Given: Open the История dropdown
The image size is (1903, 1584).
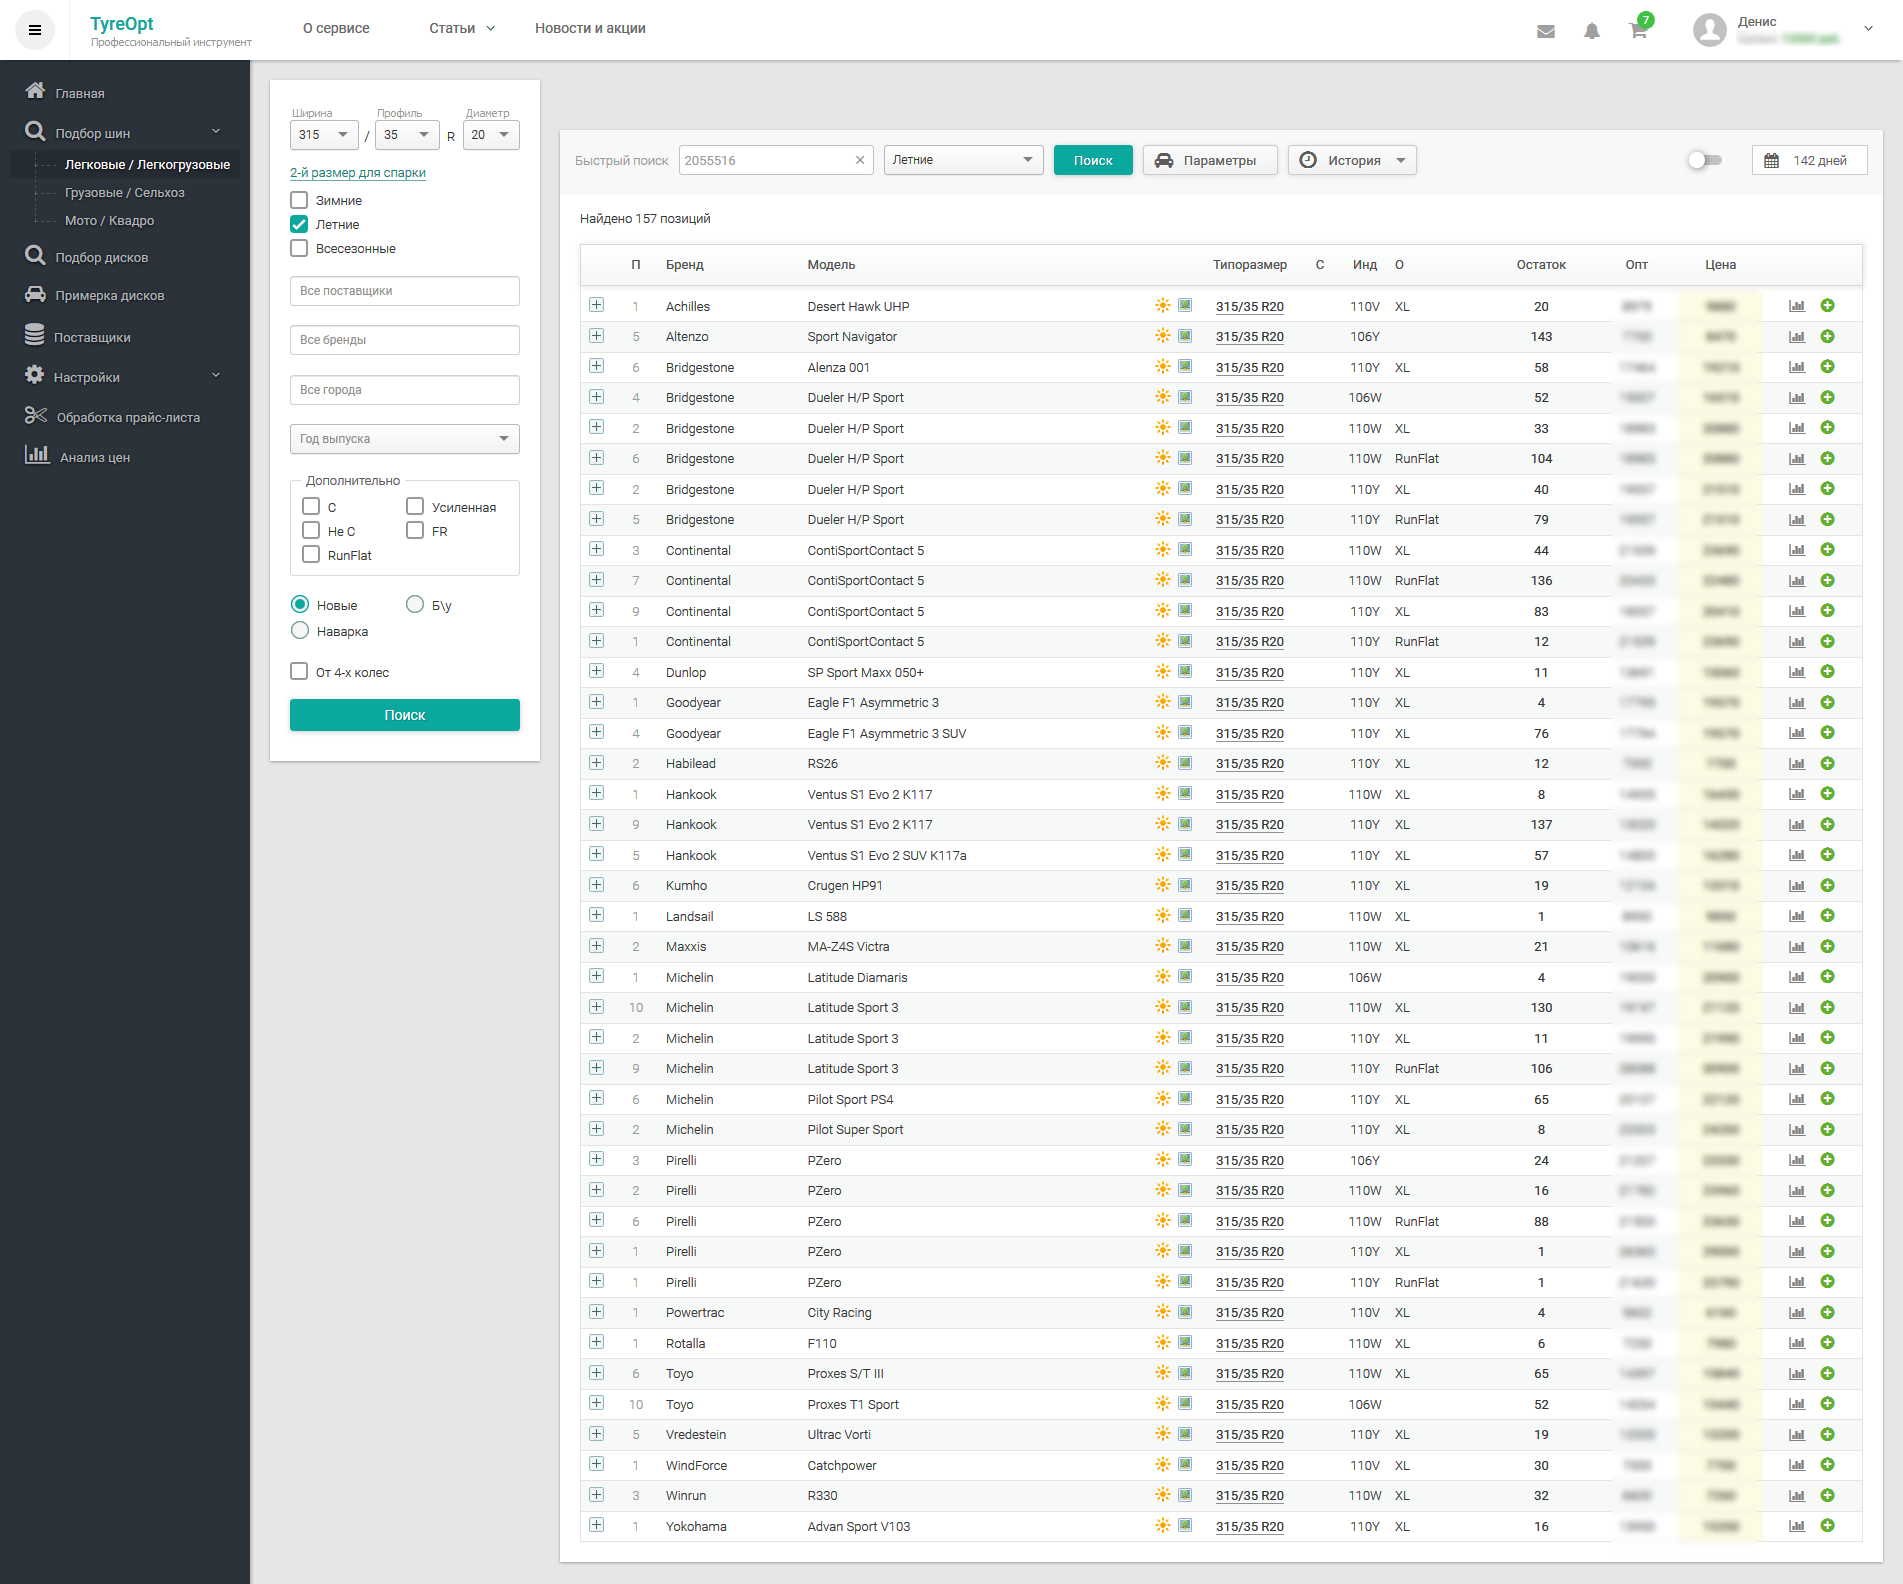Looking at the screenshot, I should pos(1352,160).
